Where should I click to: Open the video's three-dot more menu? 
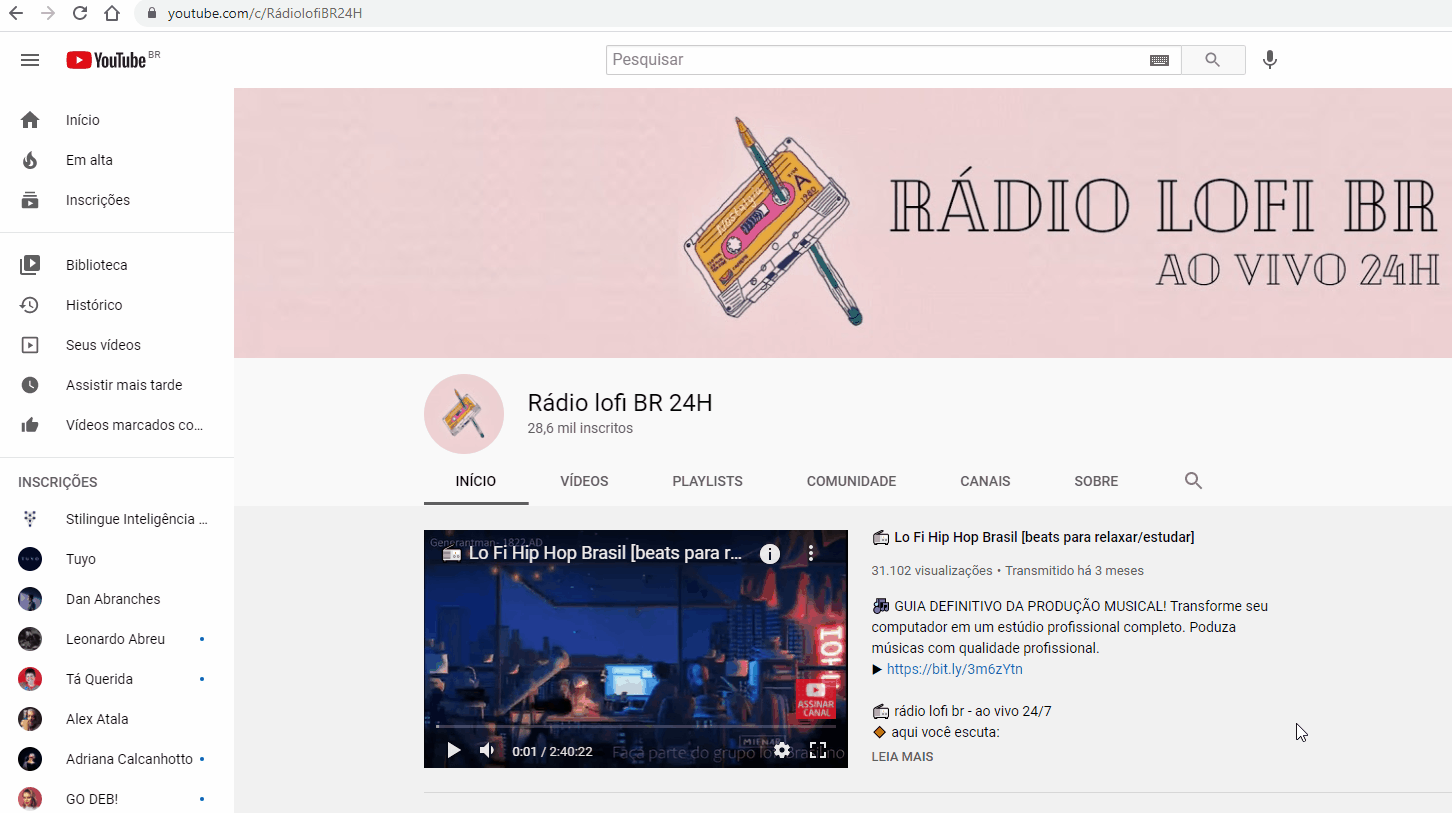pos(811,554)
